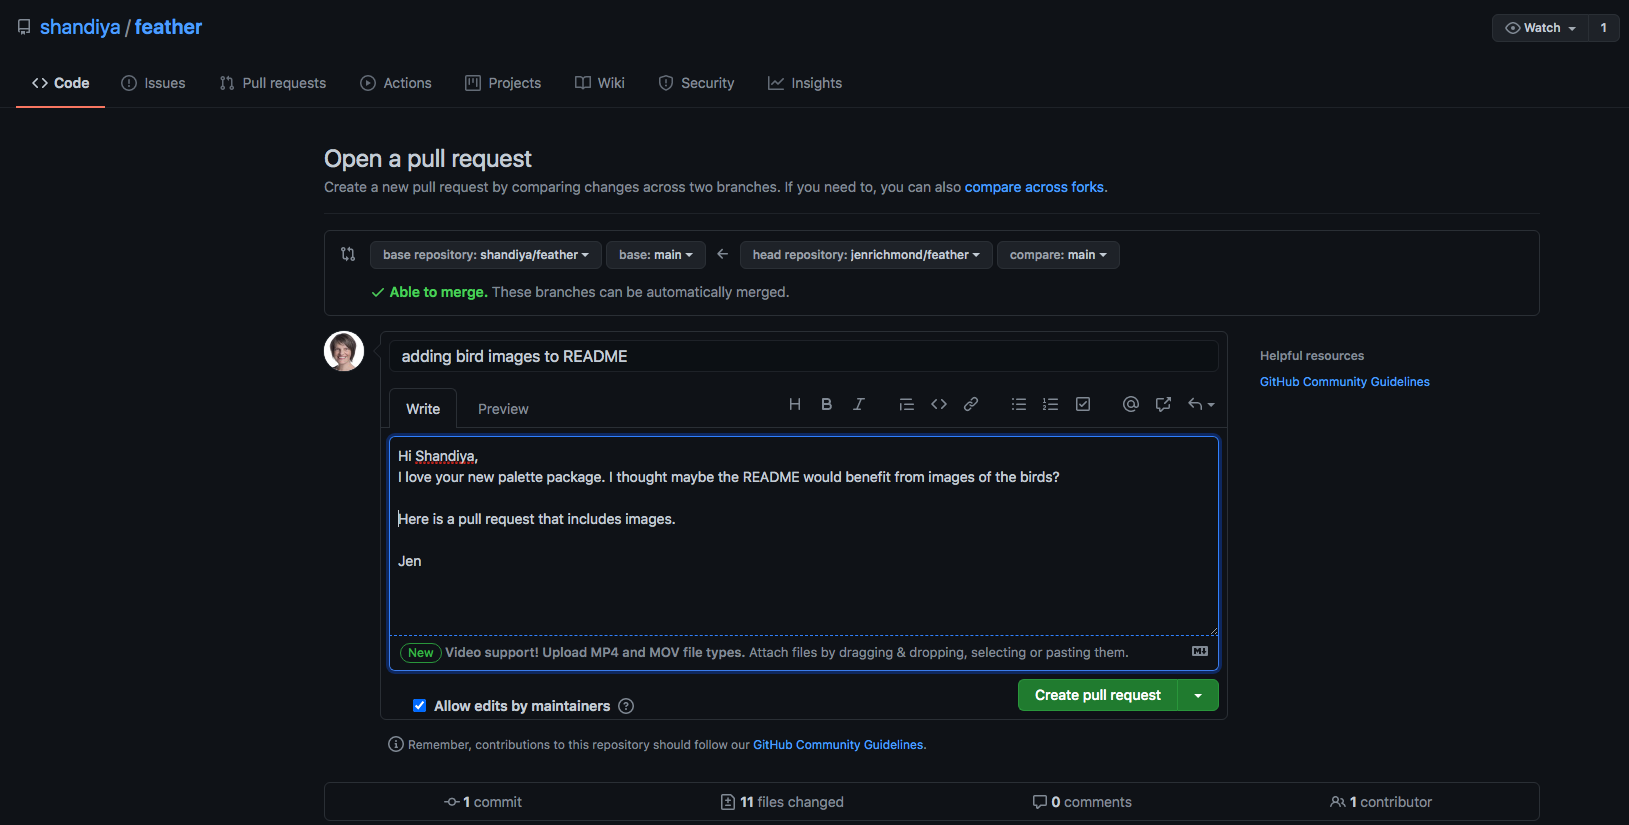Image resolution: width=1629 pixels, height=825 pixels.
Task: Open shandiya user profile link
Action: 80,27
